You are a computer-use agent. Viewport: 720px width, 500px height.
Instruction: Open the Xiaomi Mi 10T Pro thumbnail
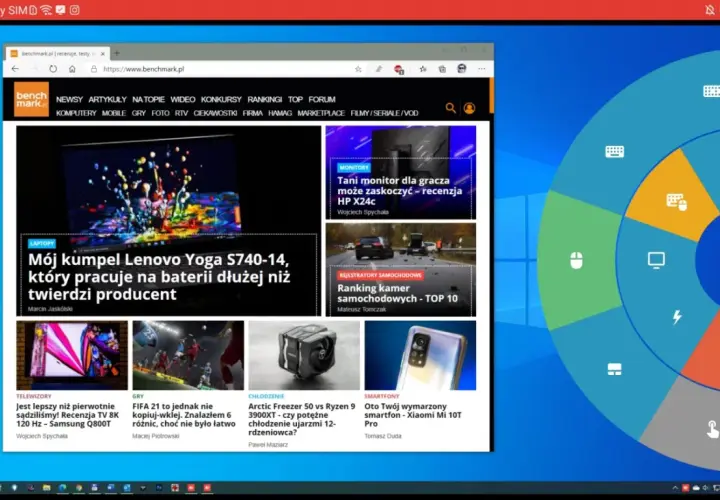coord(420,355)
